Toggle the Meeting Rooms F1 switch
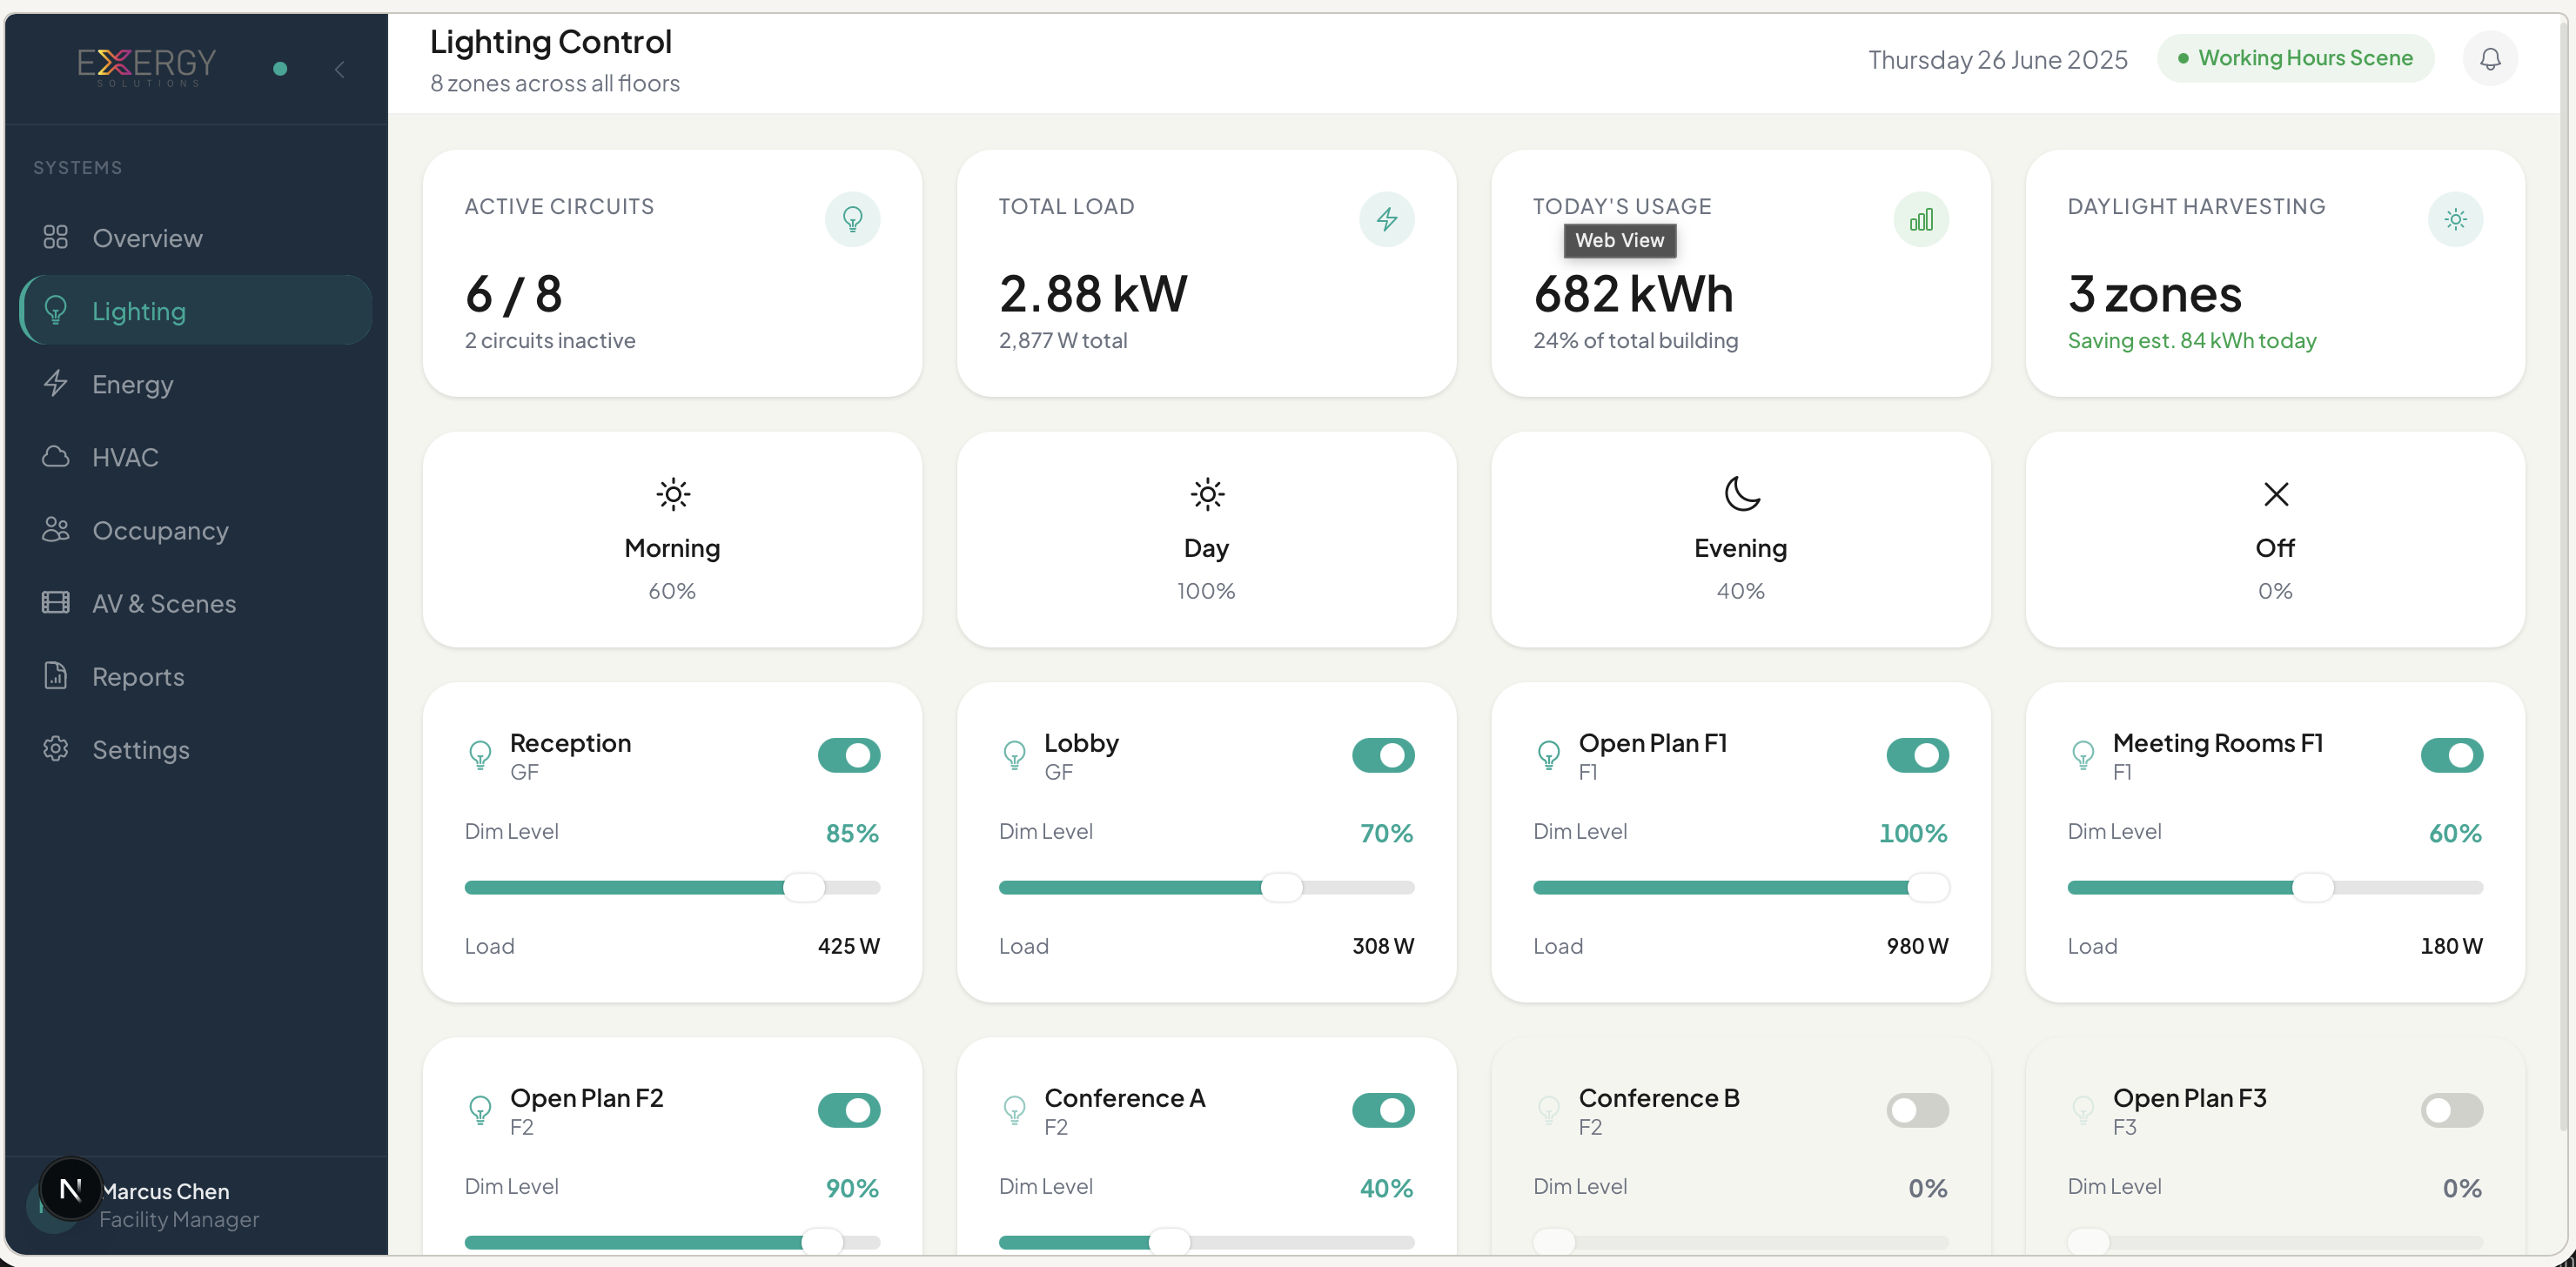 [2451, 755]
